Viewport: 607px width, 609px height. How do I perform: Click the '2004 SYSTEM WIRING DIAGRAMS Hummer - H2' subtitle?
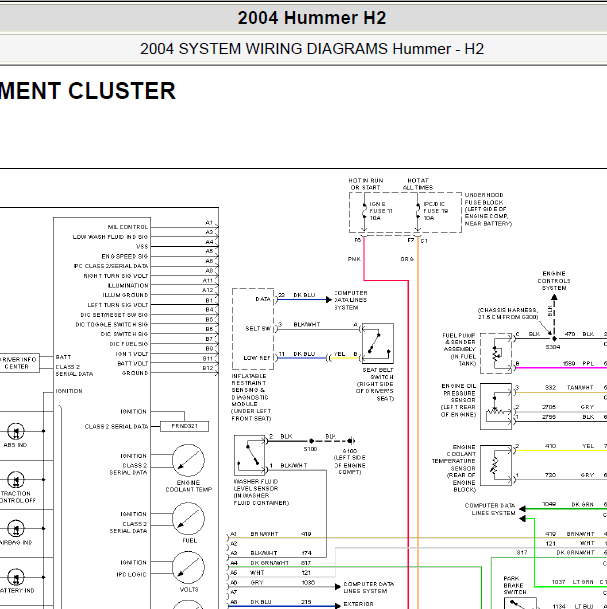pyautogui.click(x=311, y=49)
